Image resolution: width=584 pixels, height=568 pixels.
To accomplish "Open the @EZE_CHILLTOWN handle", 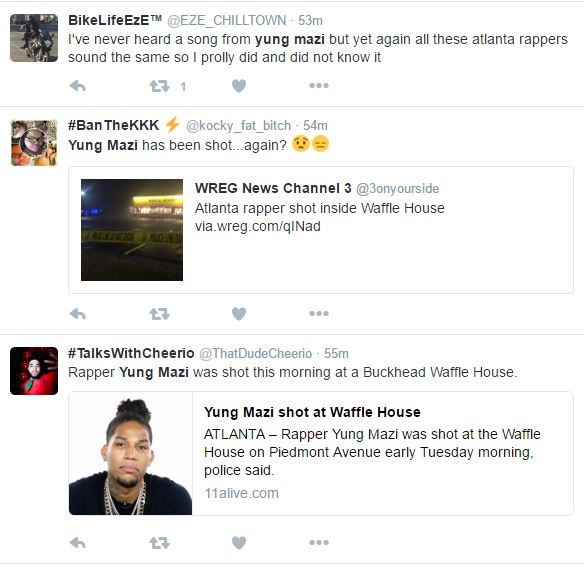I will (x=226, y=20).
